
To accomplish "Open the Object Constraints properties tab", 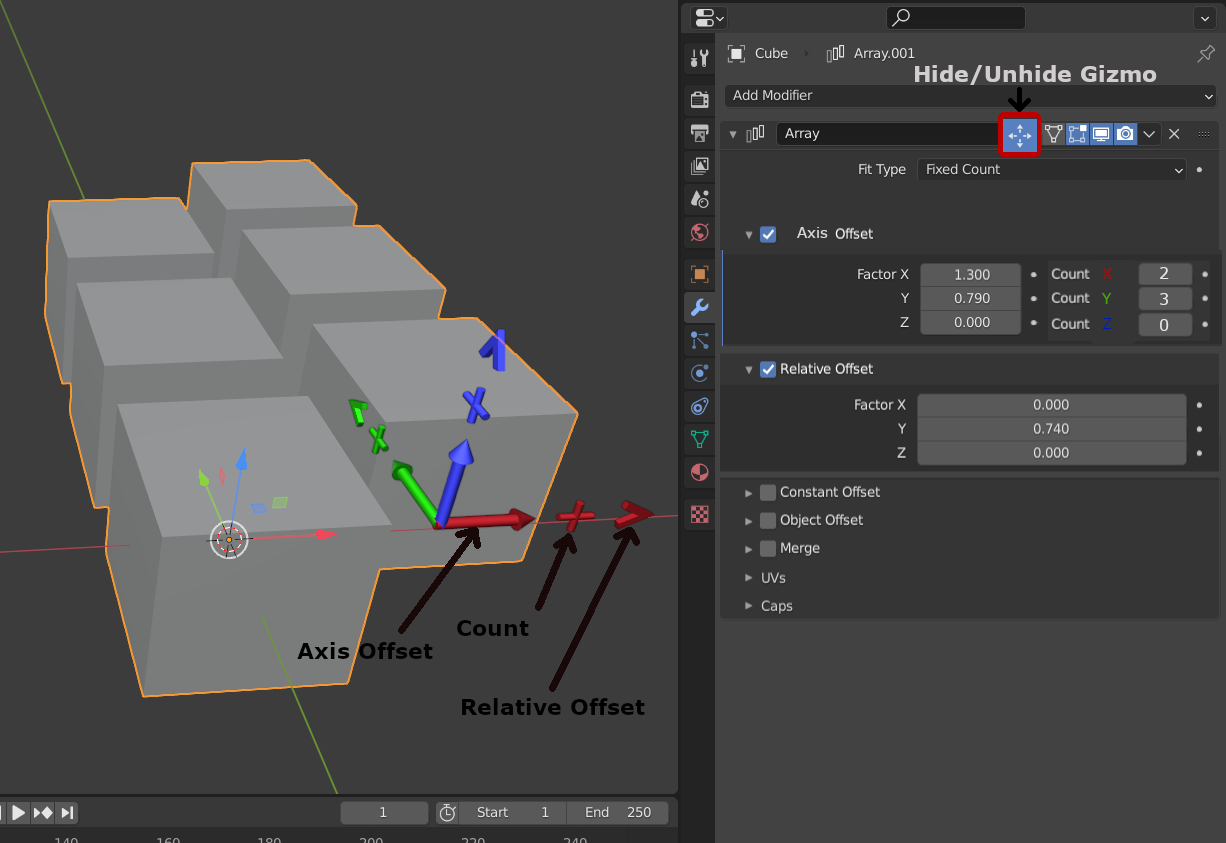I will pyautogui.click(x=700, y=406).
